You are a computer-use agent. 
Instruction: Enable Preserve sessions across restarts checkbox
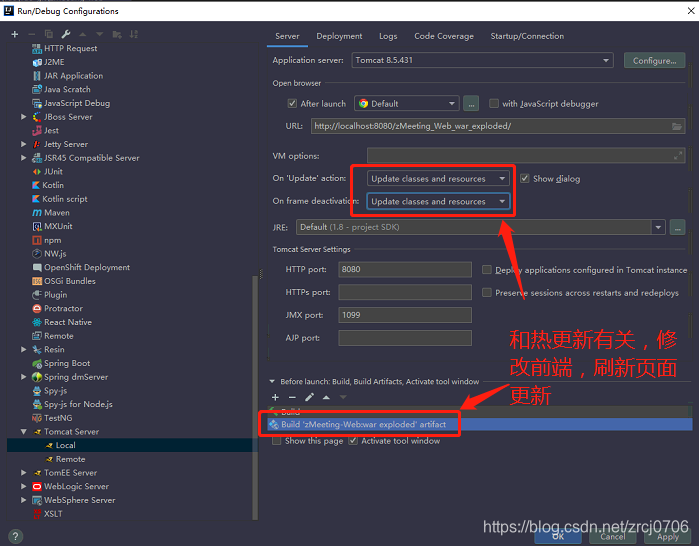pos(487,292)
